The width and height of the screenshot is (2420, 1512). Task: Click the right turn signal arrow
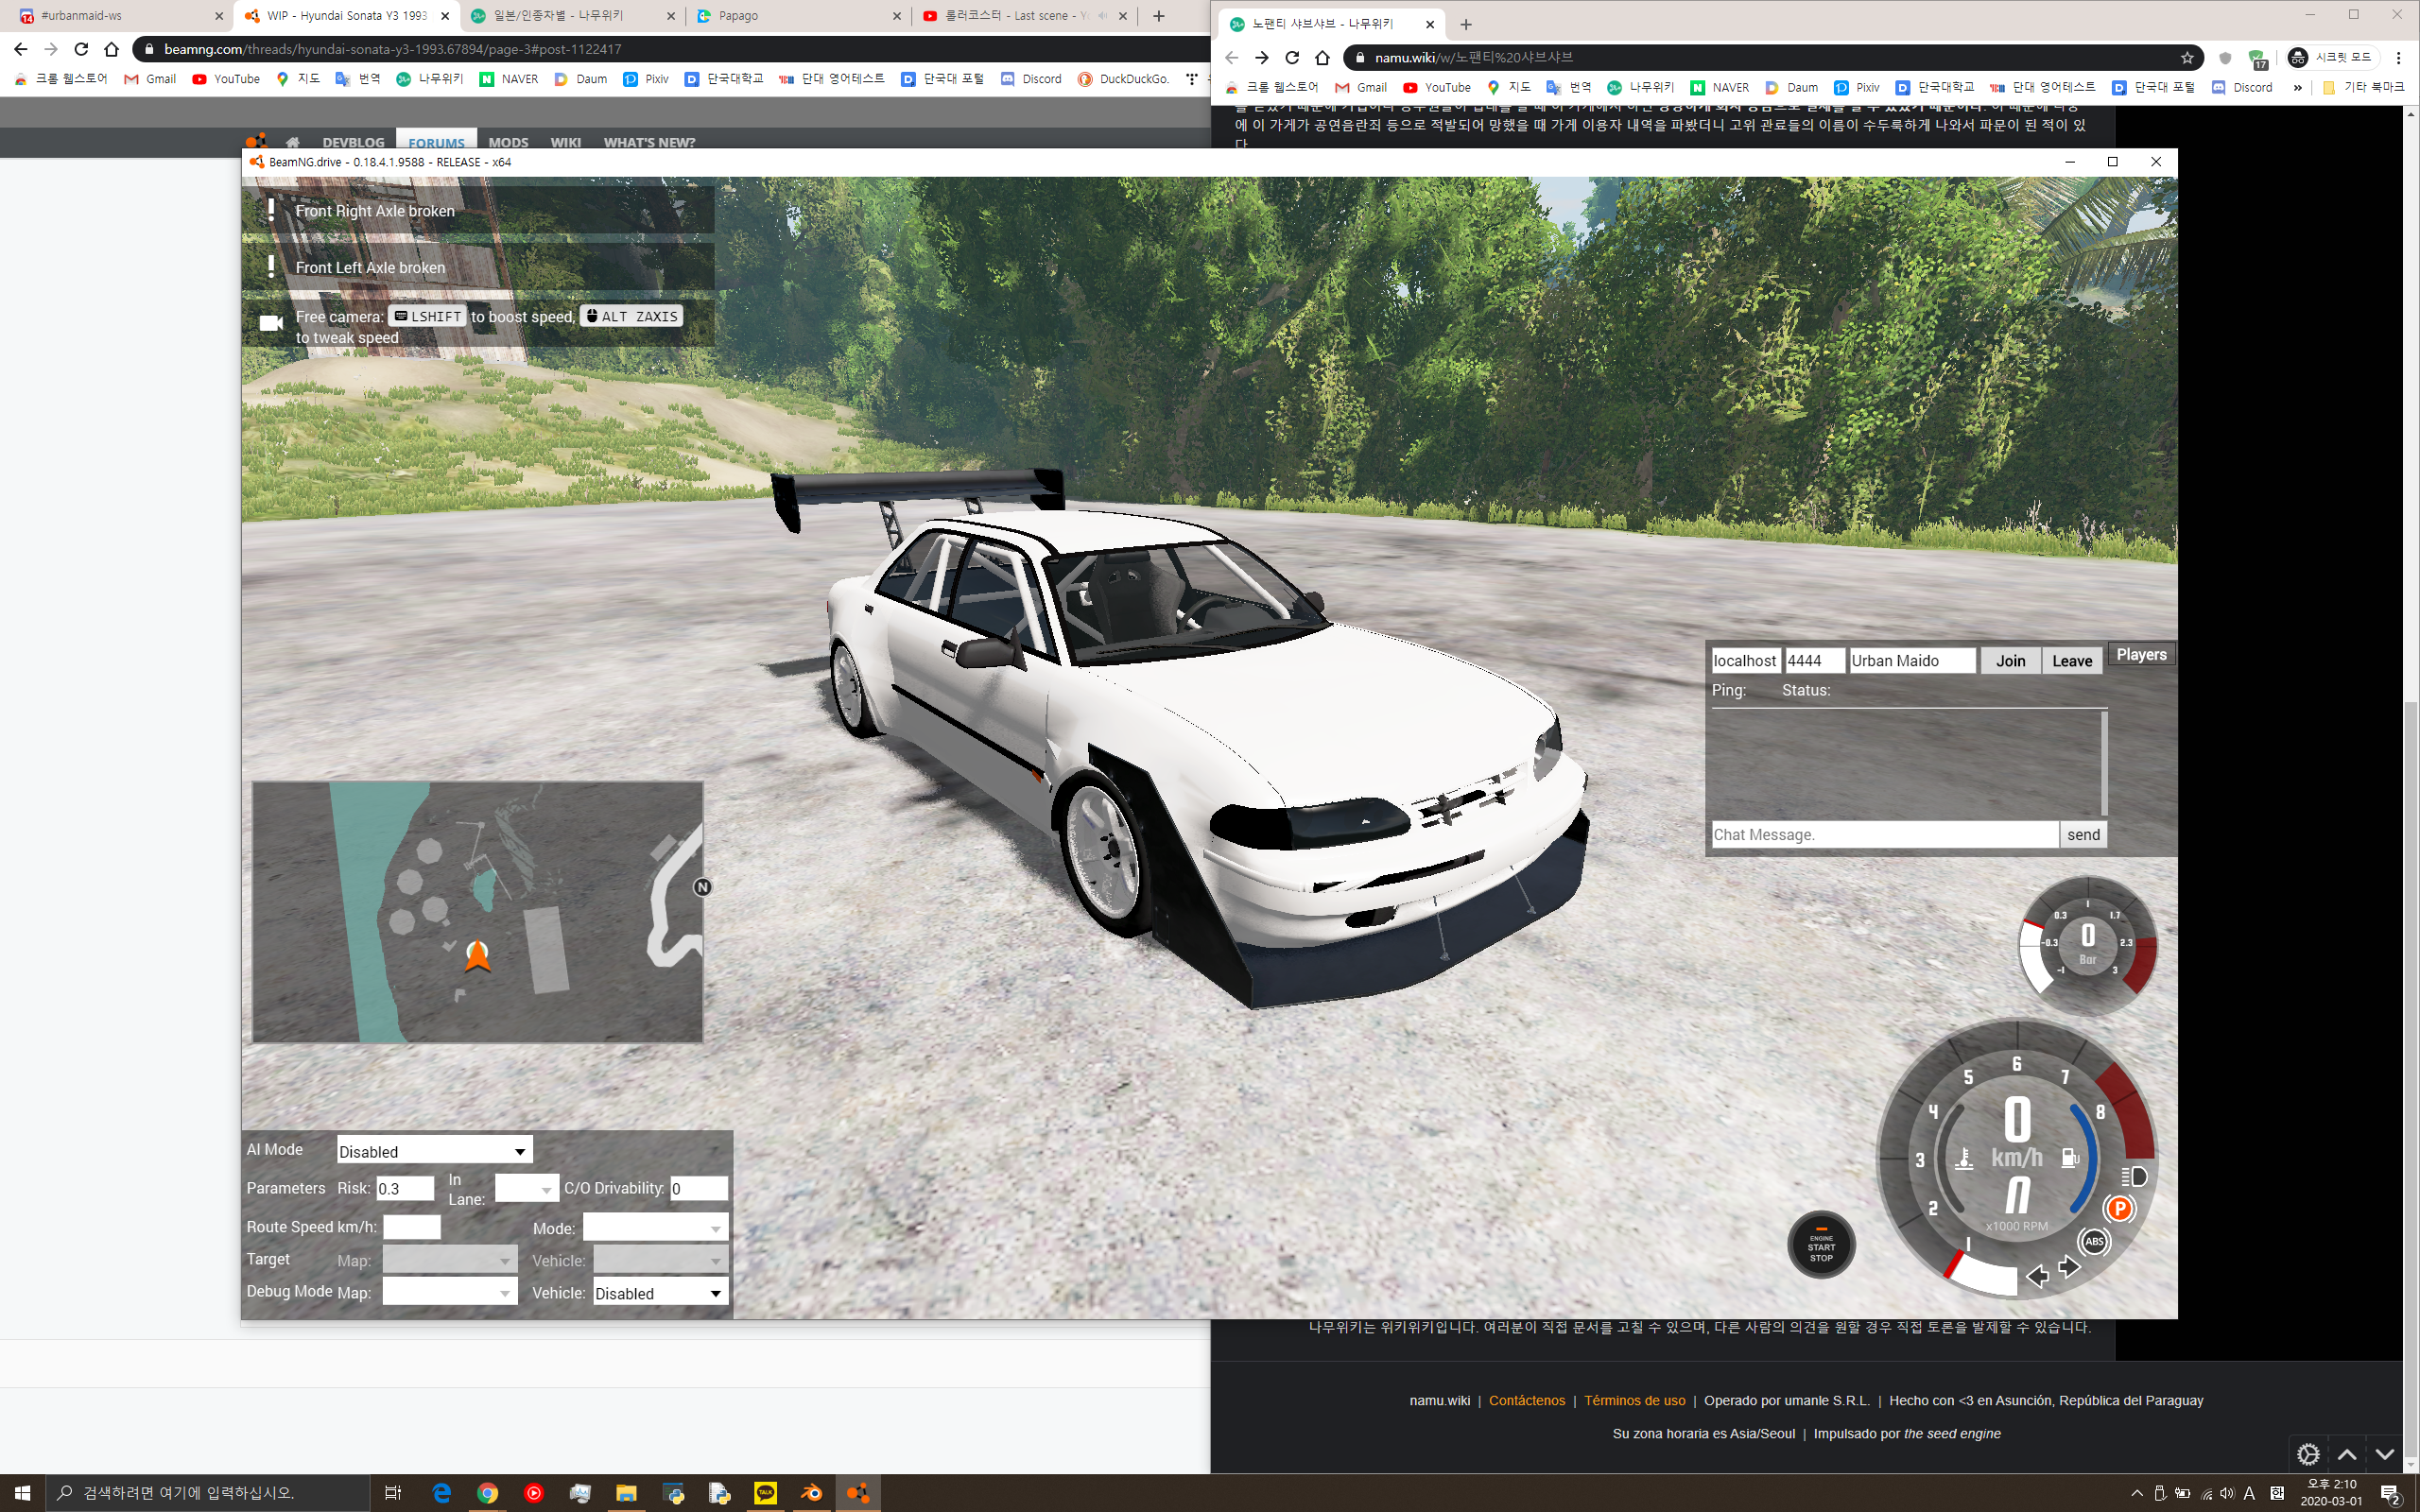click(2069, 1267)
